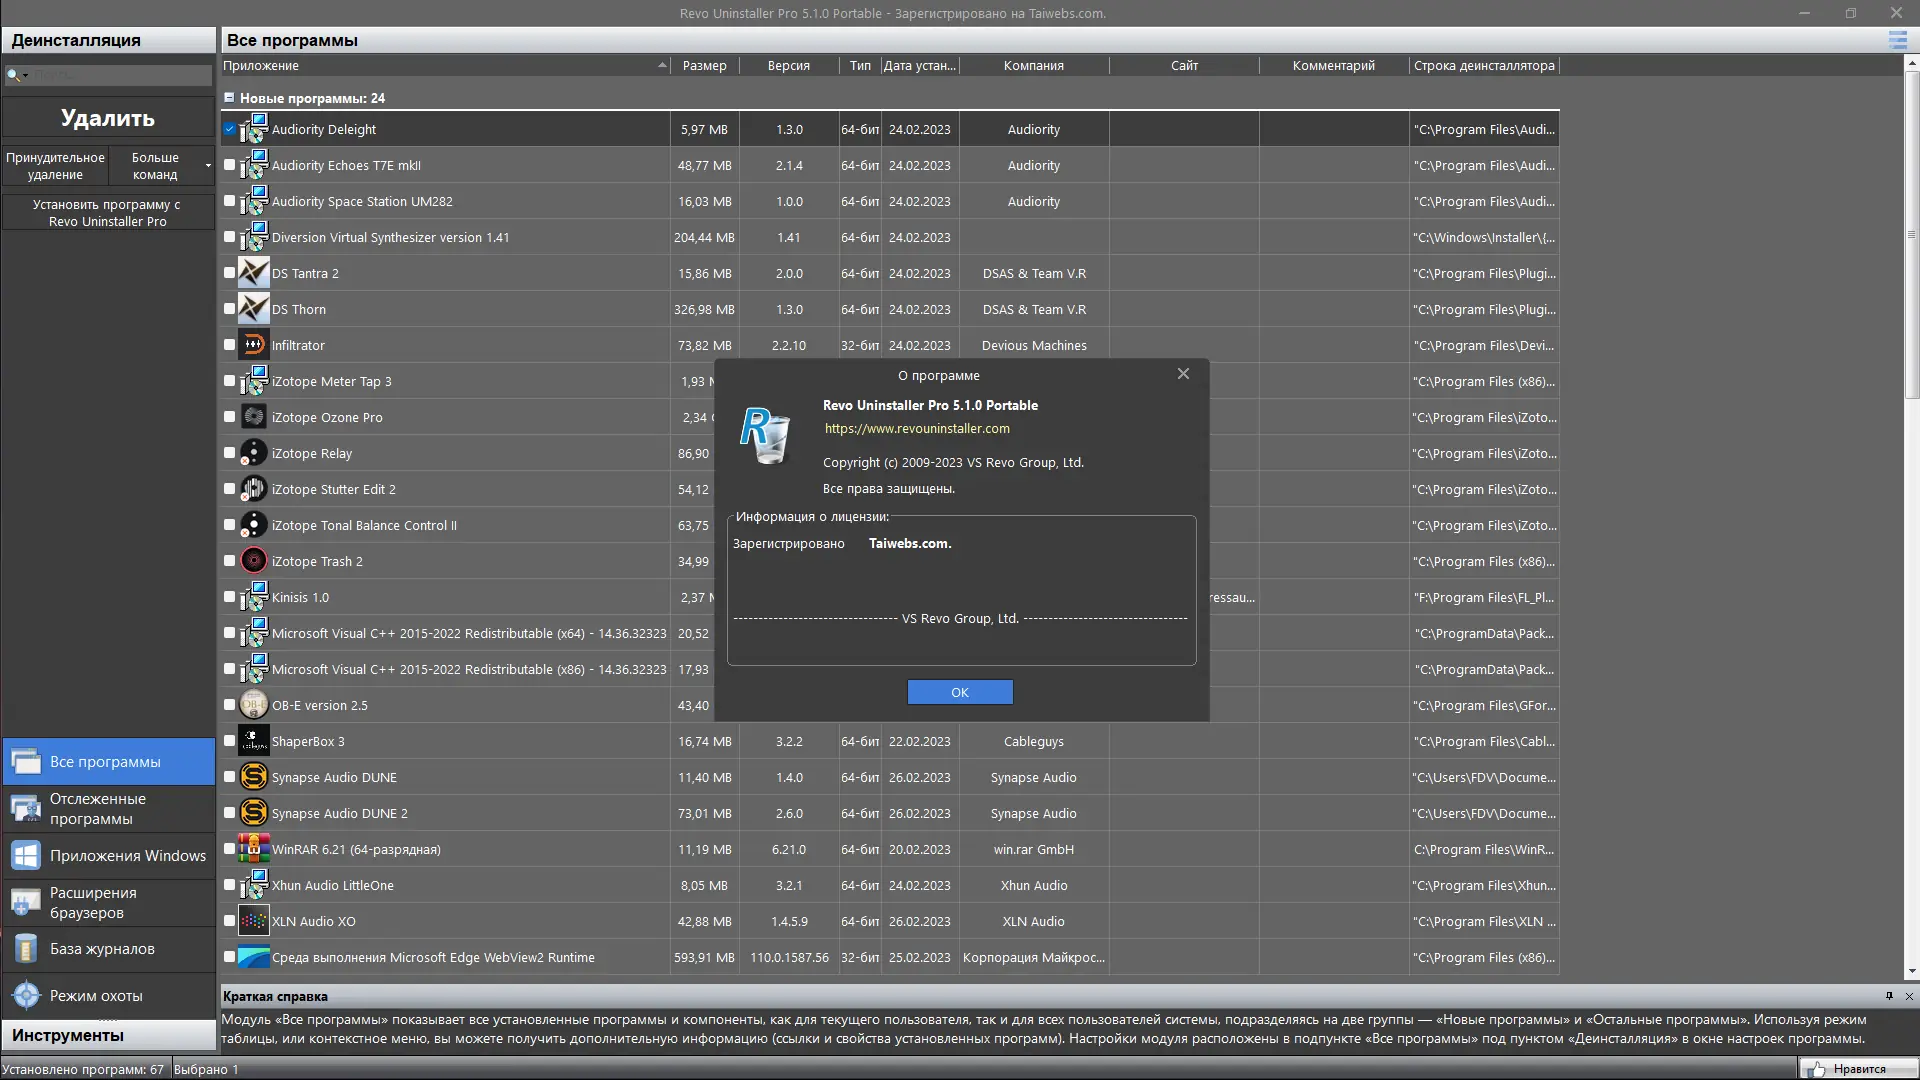This screenshot has height=1080, width=1920.
Task: Collapse the Новые программы group
Action: [229, 98]
